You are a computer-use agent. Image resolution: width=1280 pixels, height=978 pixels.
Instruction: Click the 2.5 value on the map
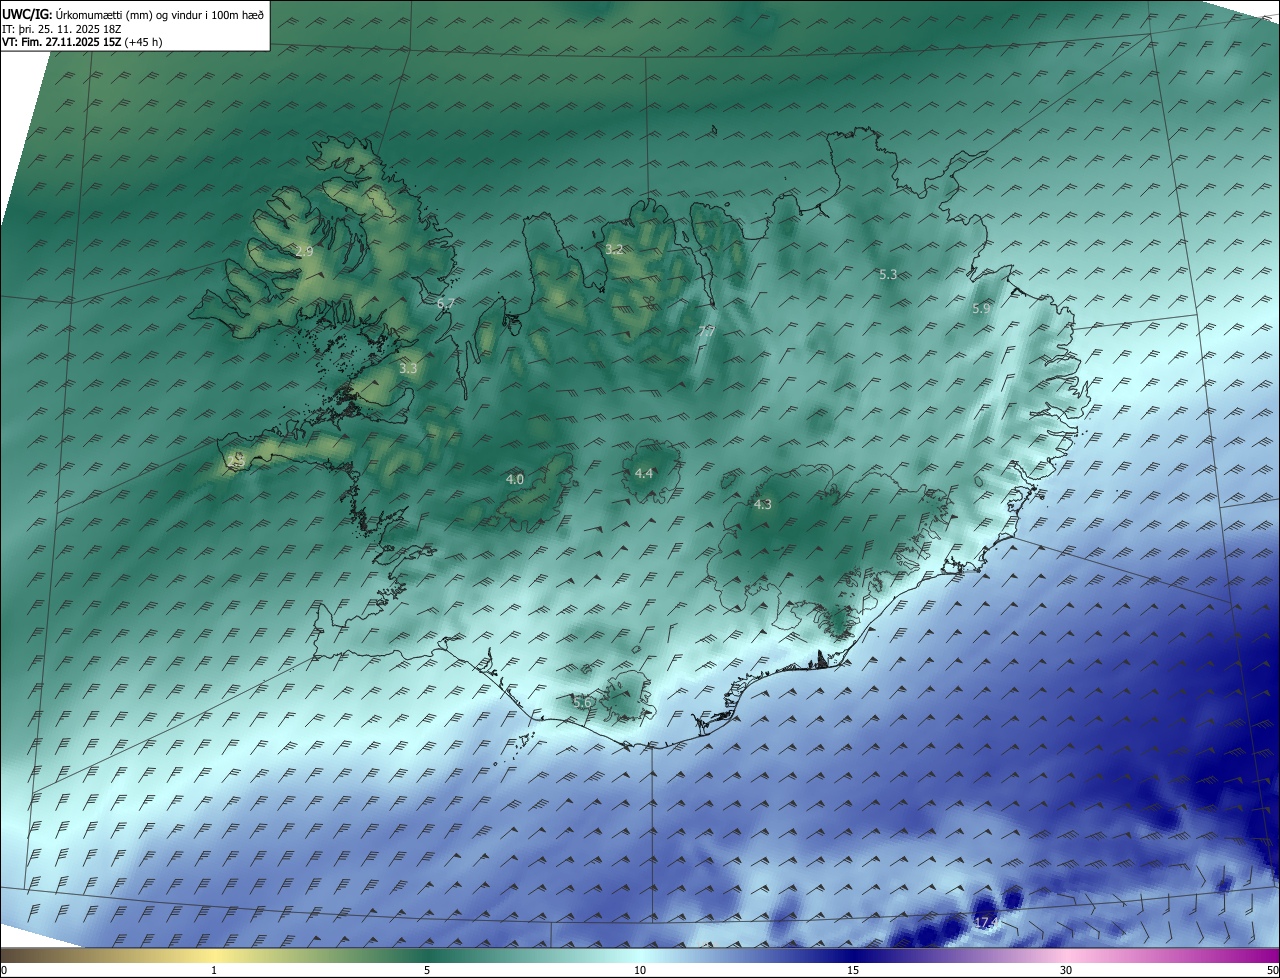pos(237,460)
